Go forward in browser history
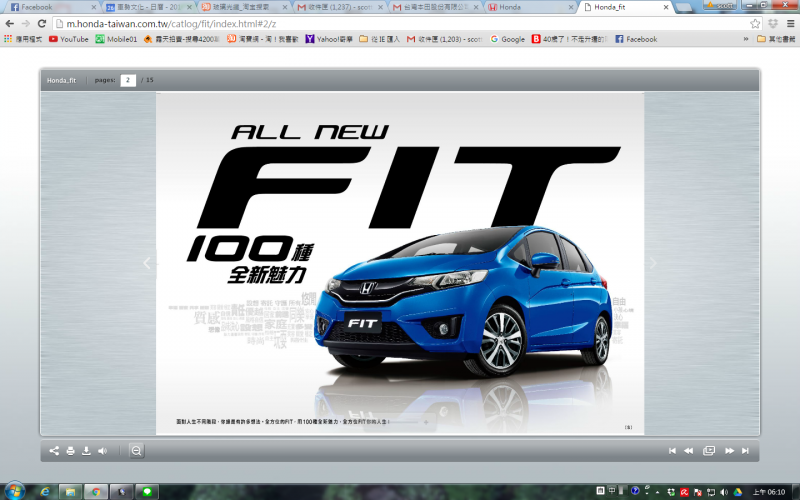The width and height of the screenshot is (800, 500). pyautogui.click(x=26, y=23)
